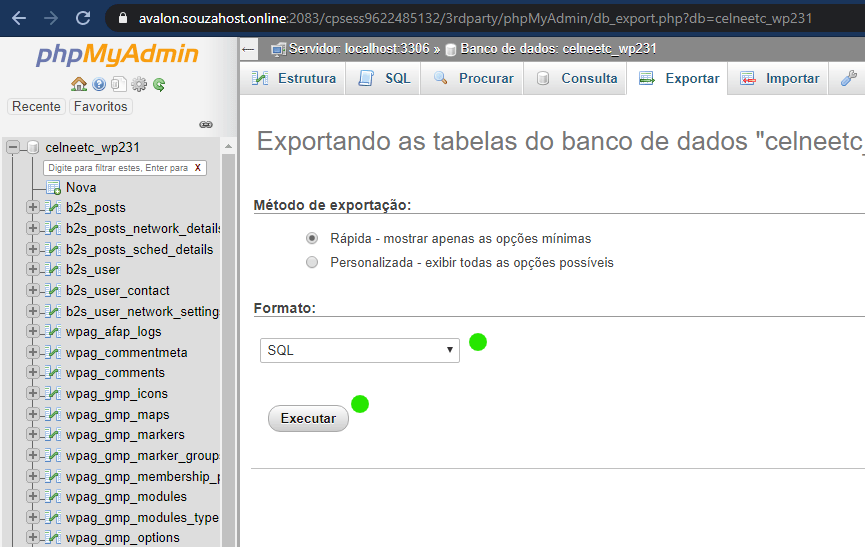Screen dimensions: 865x547
Task: Open Servidor localhost:3306 breadcrumb link
Action: tap(359, 49)
